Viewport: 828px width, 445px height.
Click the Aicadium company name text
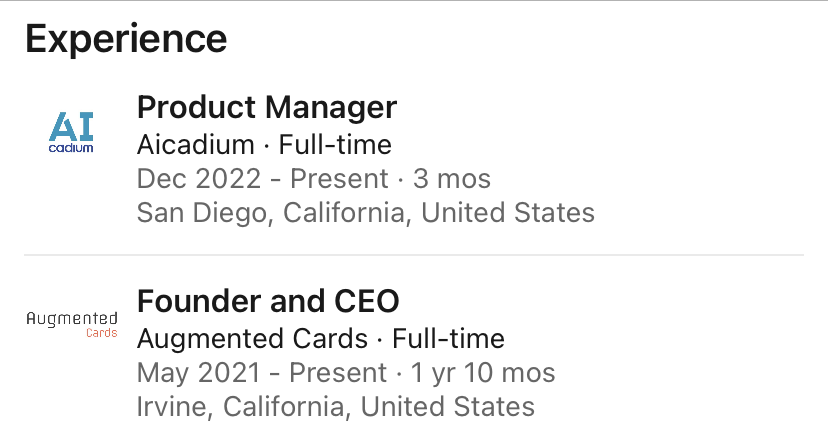(x=195, y=145)
